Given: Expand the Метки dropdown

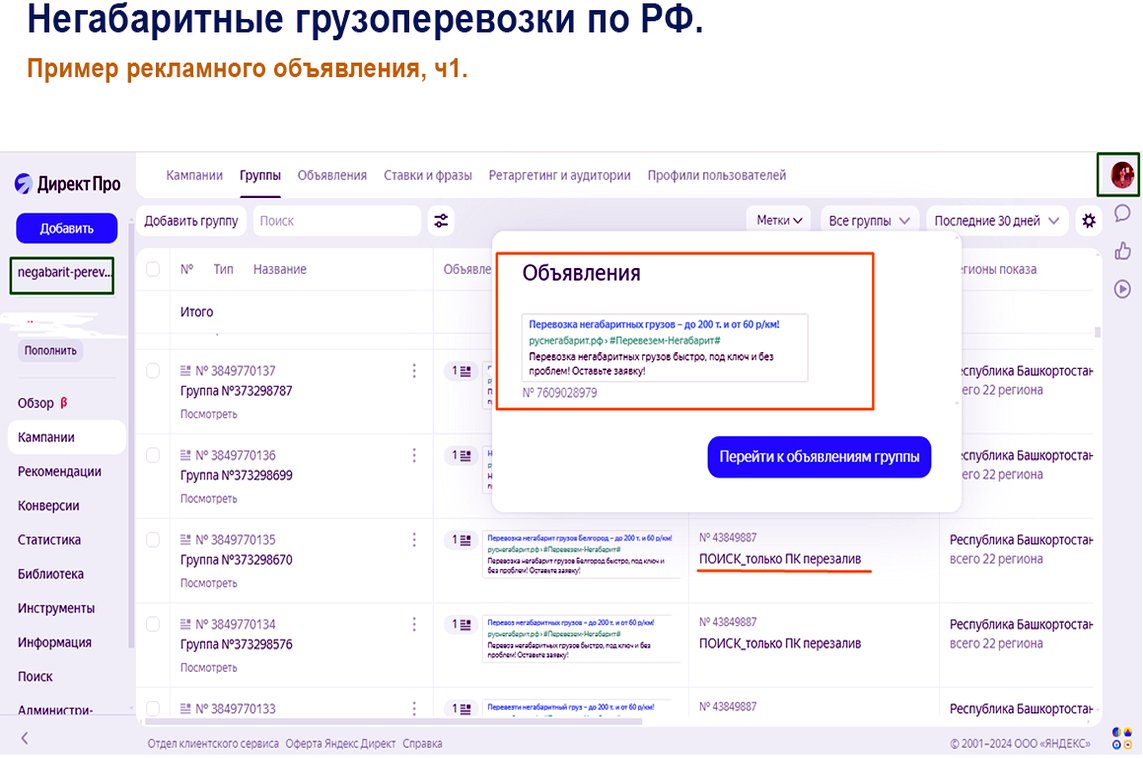Looking at the screenshot, I should click(x=779, y=221).
